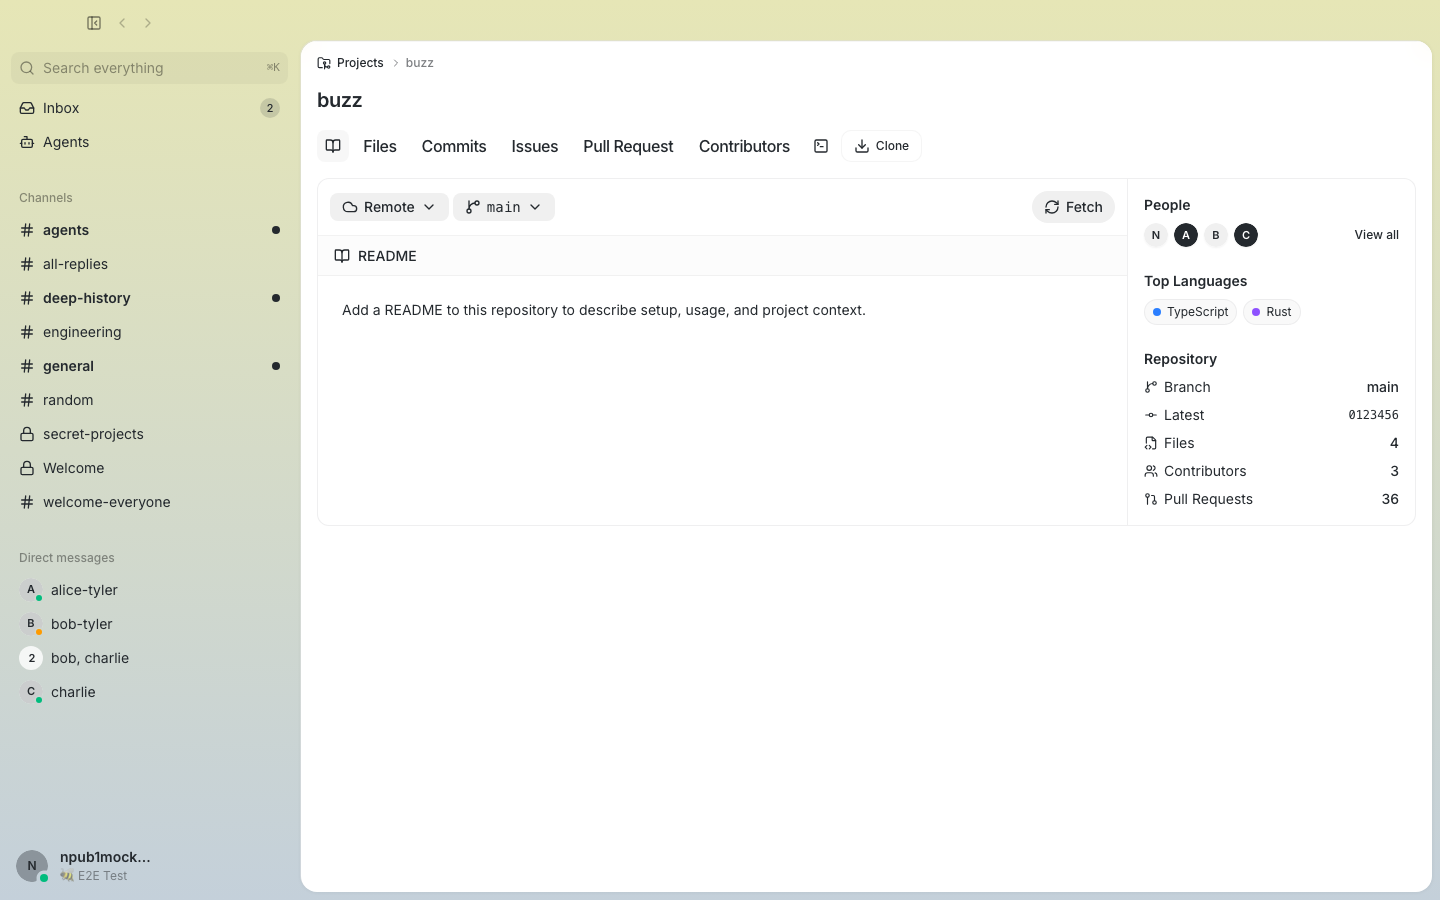Go back with the left arrow

[122, 23]
